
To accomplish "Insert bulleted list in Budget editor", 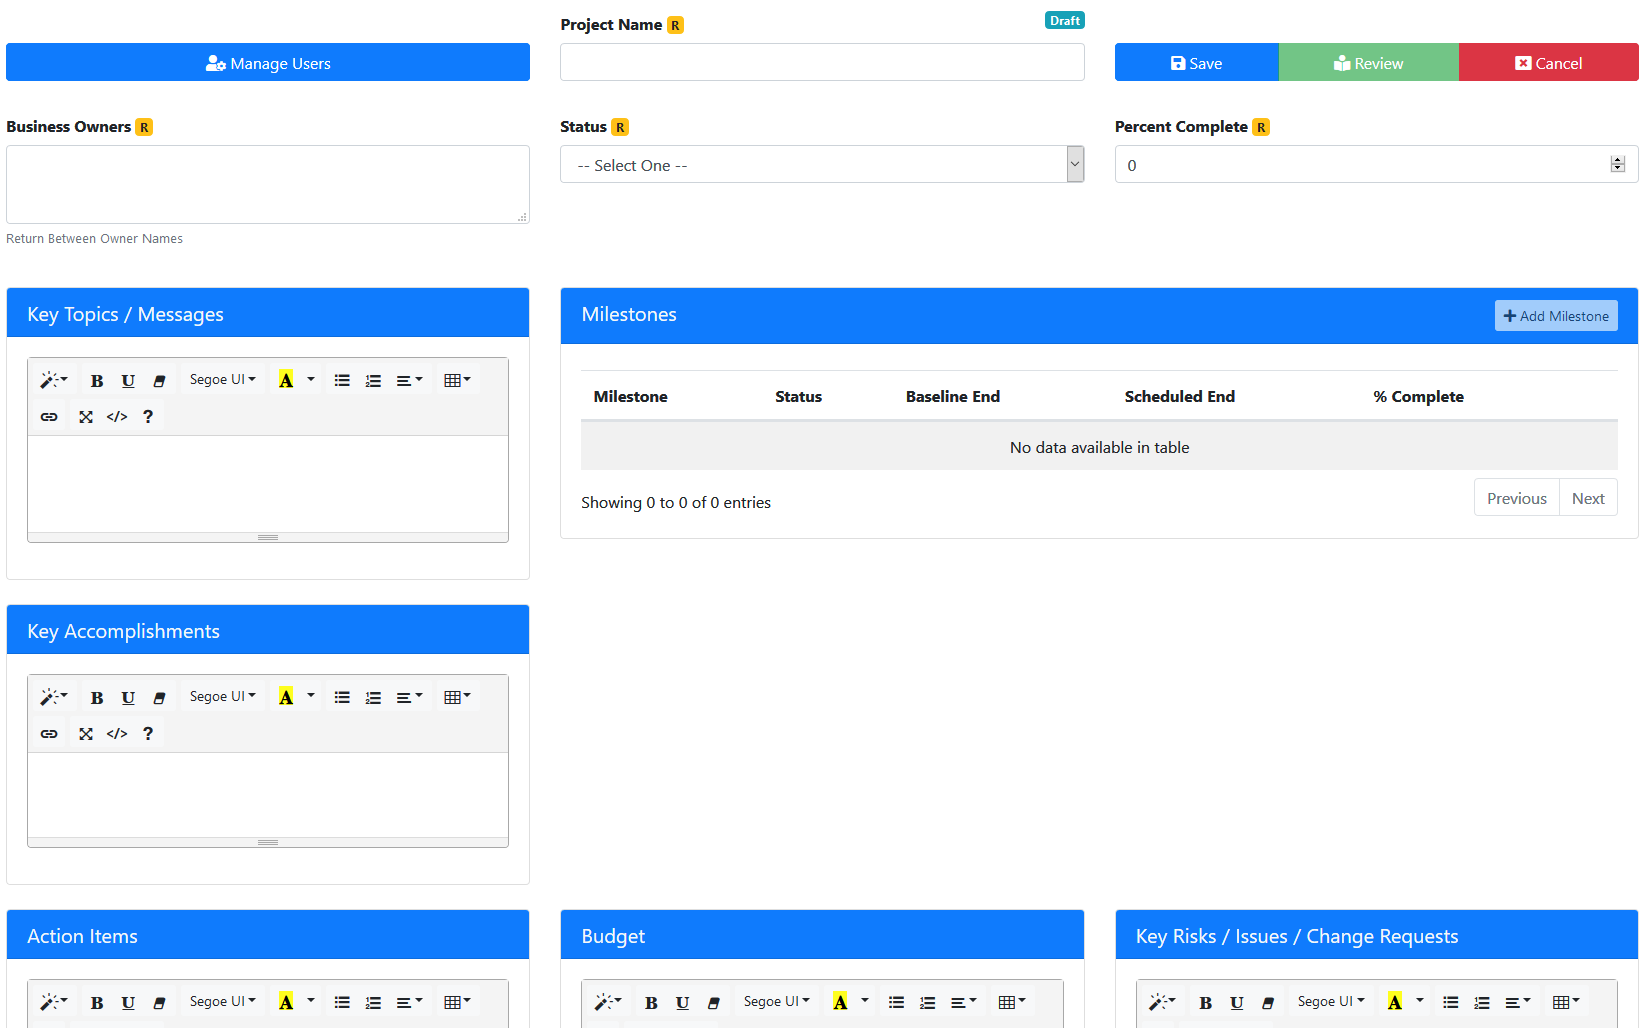I will [896, 1002].
